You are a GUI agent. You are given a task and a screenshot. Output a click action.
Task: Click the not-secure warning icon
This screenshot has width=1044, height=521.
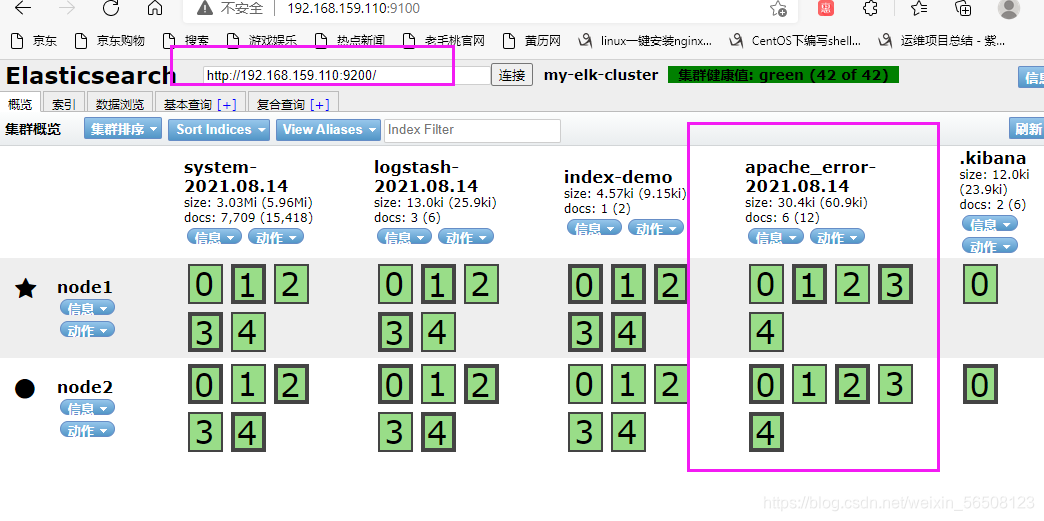(204, 9)
